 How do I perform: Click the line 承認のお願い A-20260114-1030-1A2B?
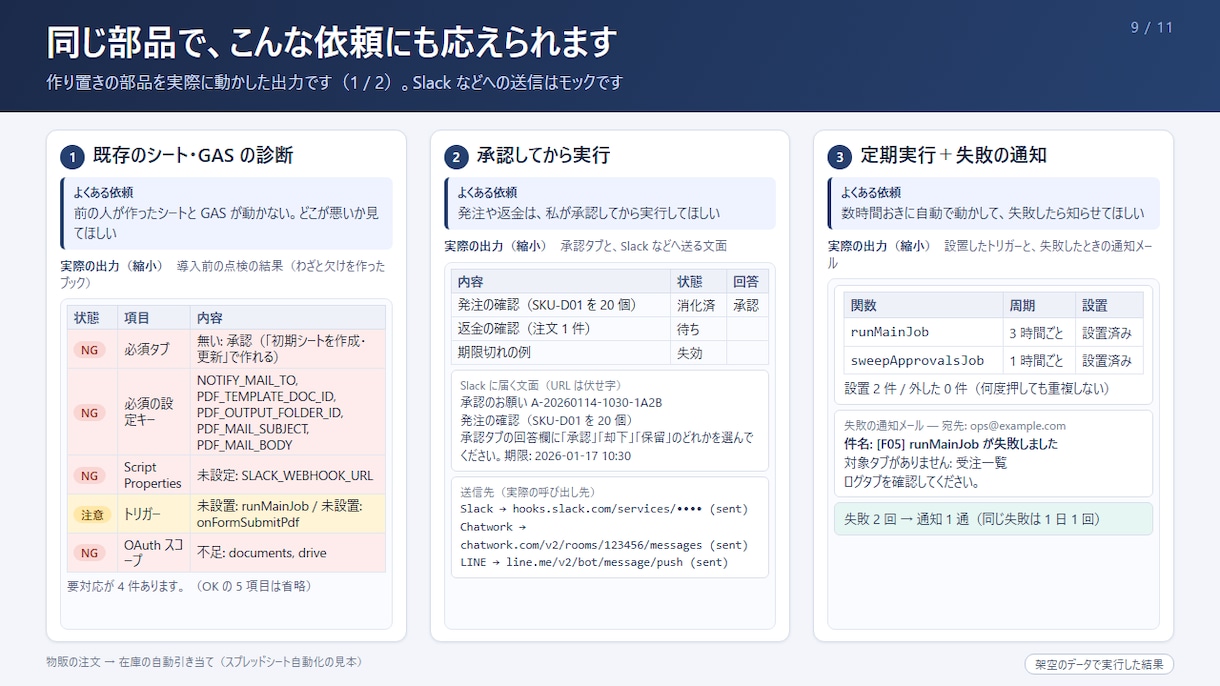(561, 402)
